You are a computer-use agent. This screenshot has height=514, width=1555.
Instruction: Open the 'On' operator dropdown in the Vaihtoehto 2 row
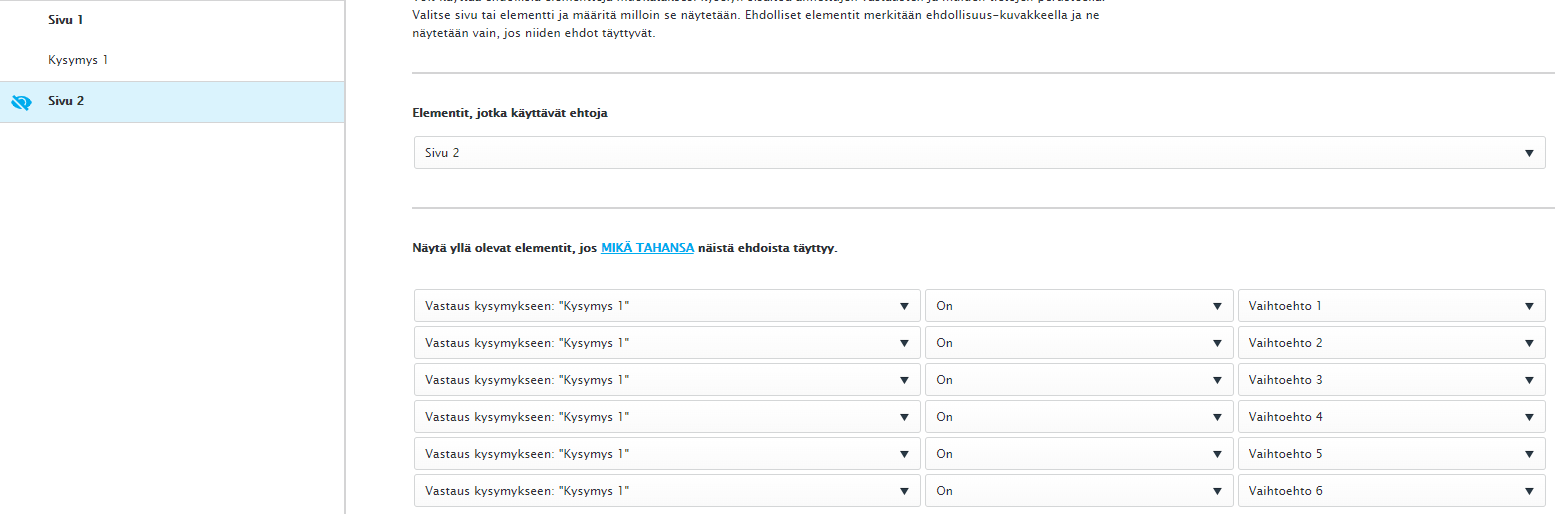point(1079,343)
